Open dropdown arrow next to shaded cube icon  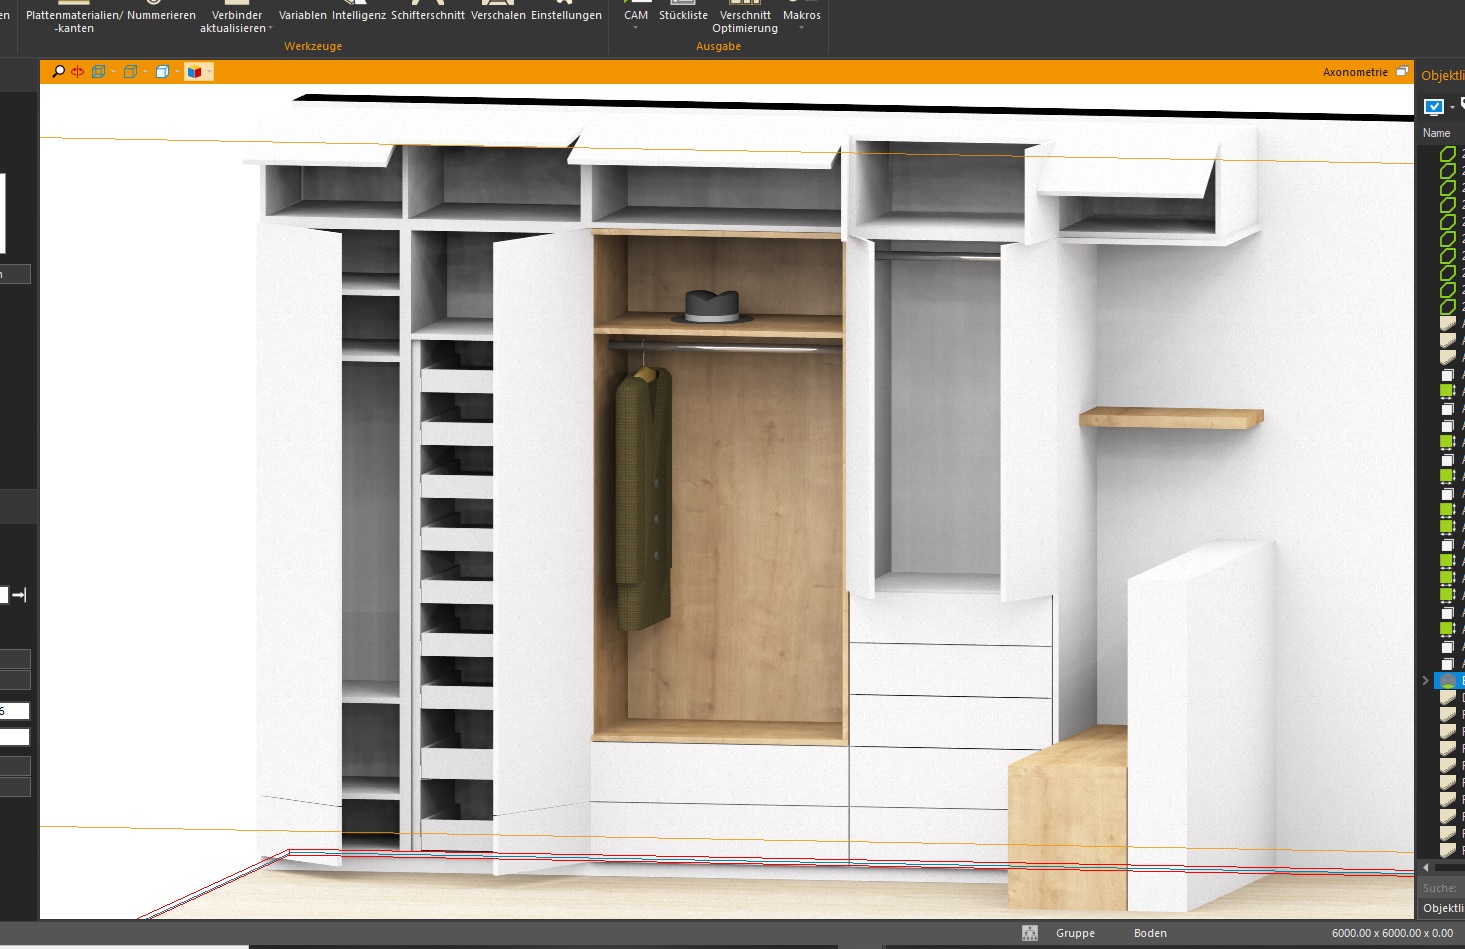click(x=177, y=72)
